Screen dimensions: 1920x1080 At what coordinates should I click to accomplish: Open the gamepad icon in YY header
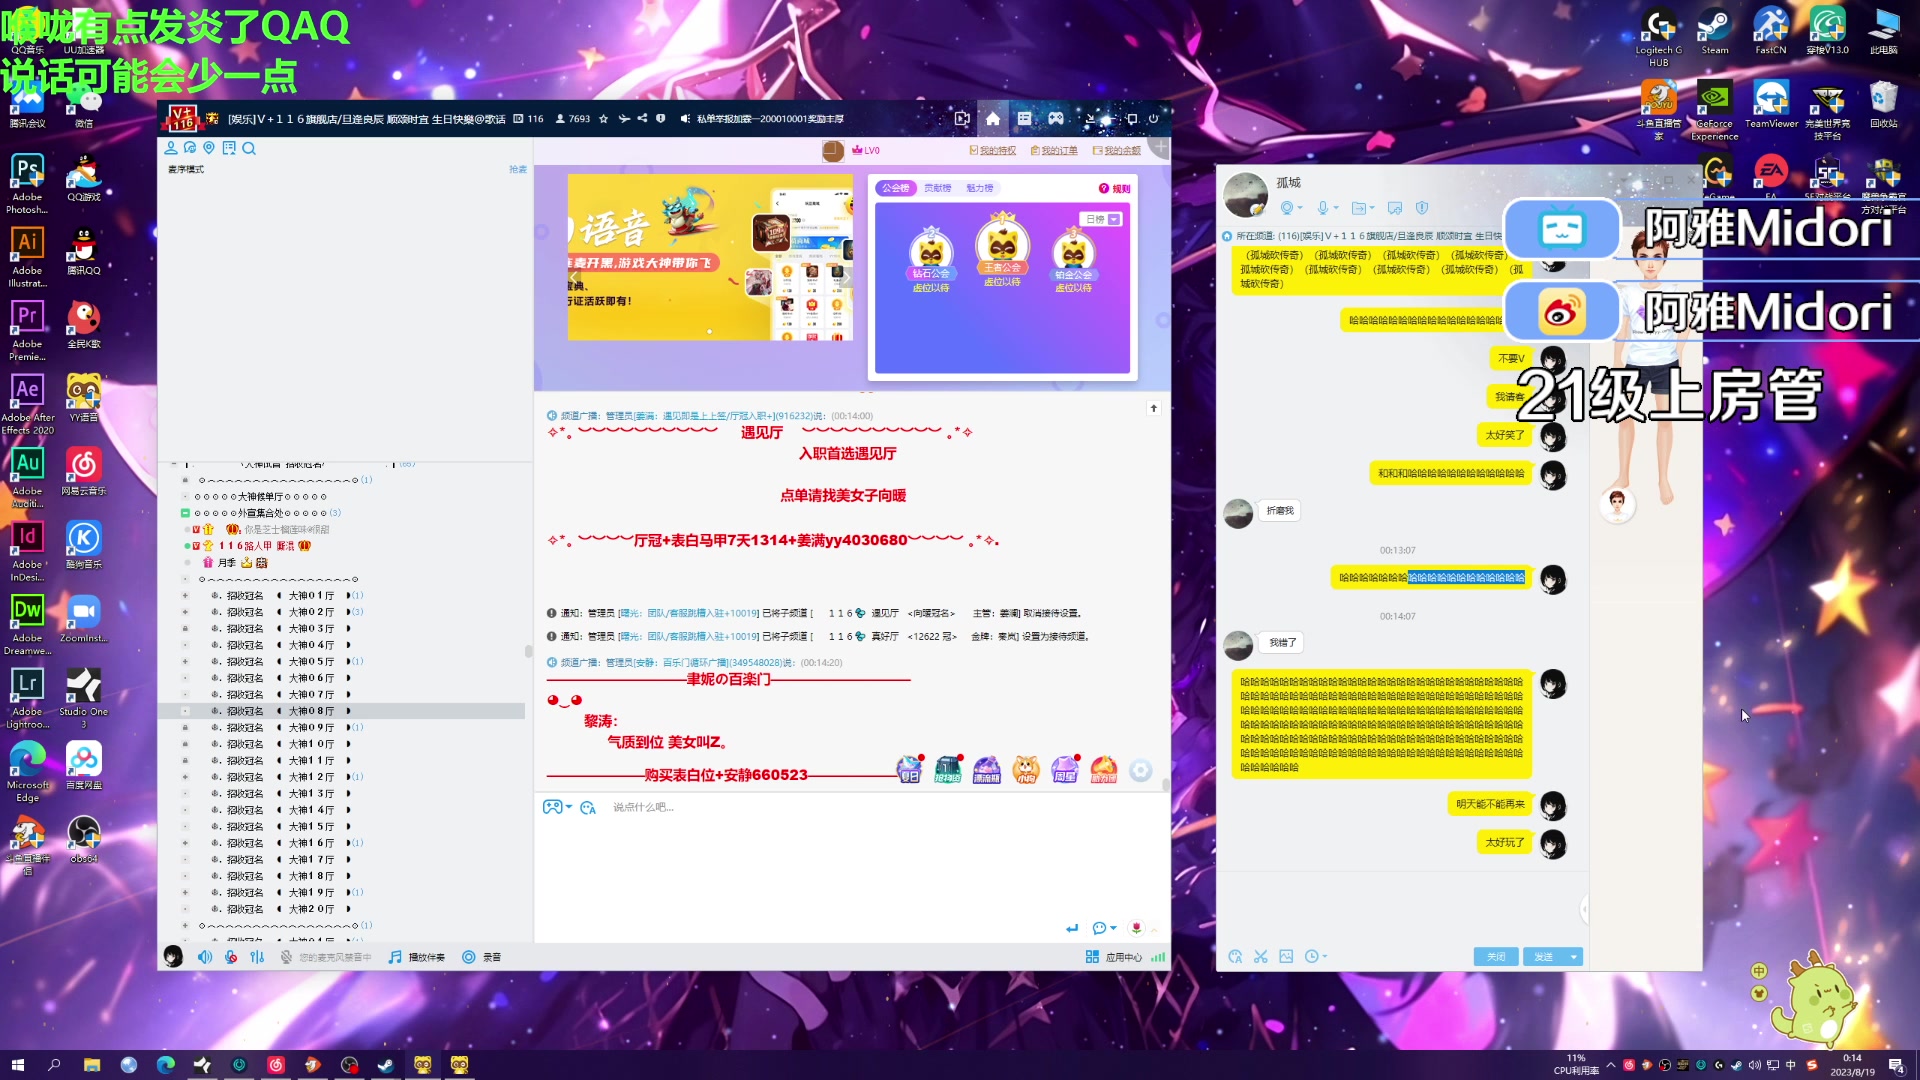pos(1055,119)
